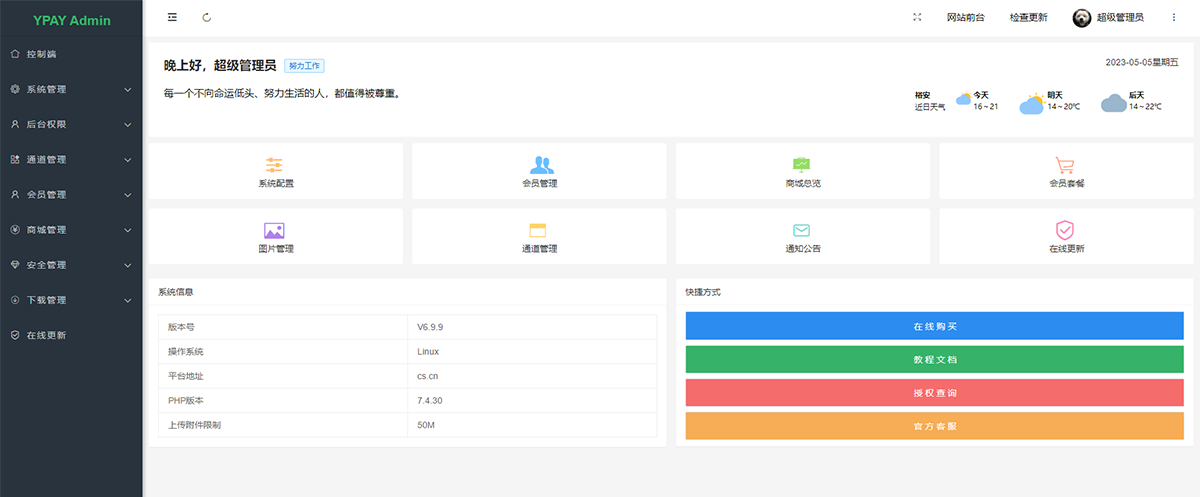This screenshot has height=497, width=1200.
Task: Select 安全管理 label in sidebar menu
Action: click(46, 264)
